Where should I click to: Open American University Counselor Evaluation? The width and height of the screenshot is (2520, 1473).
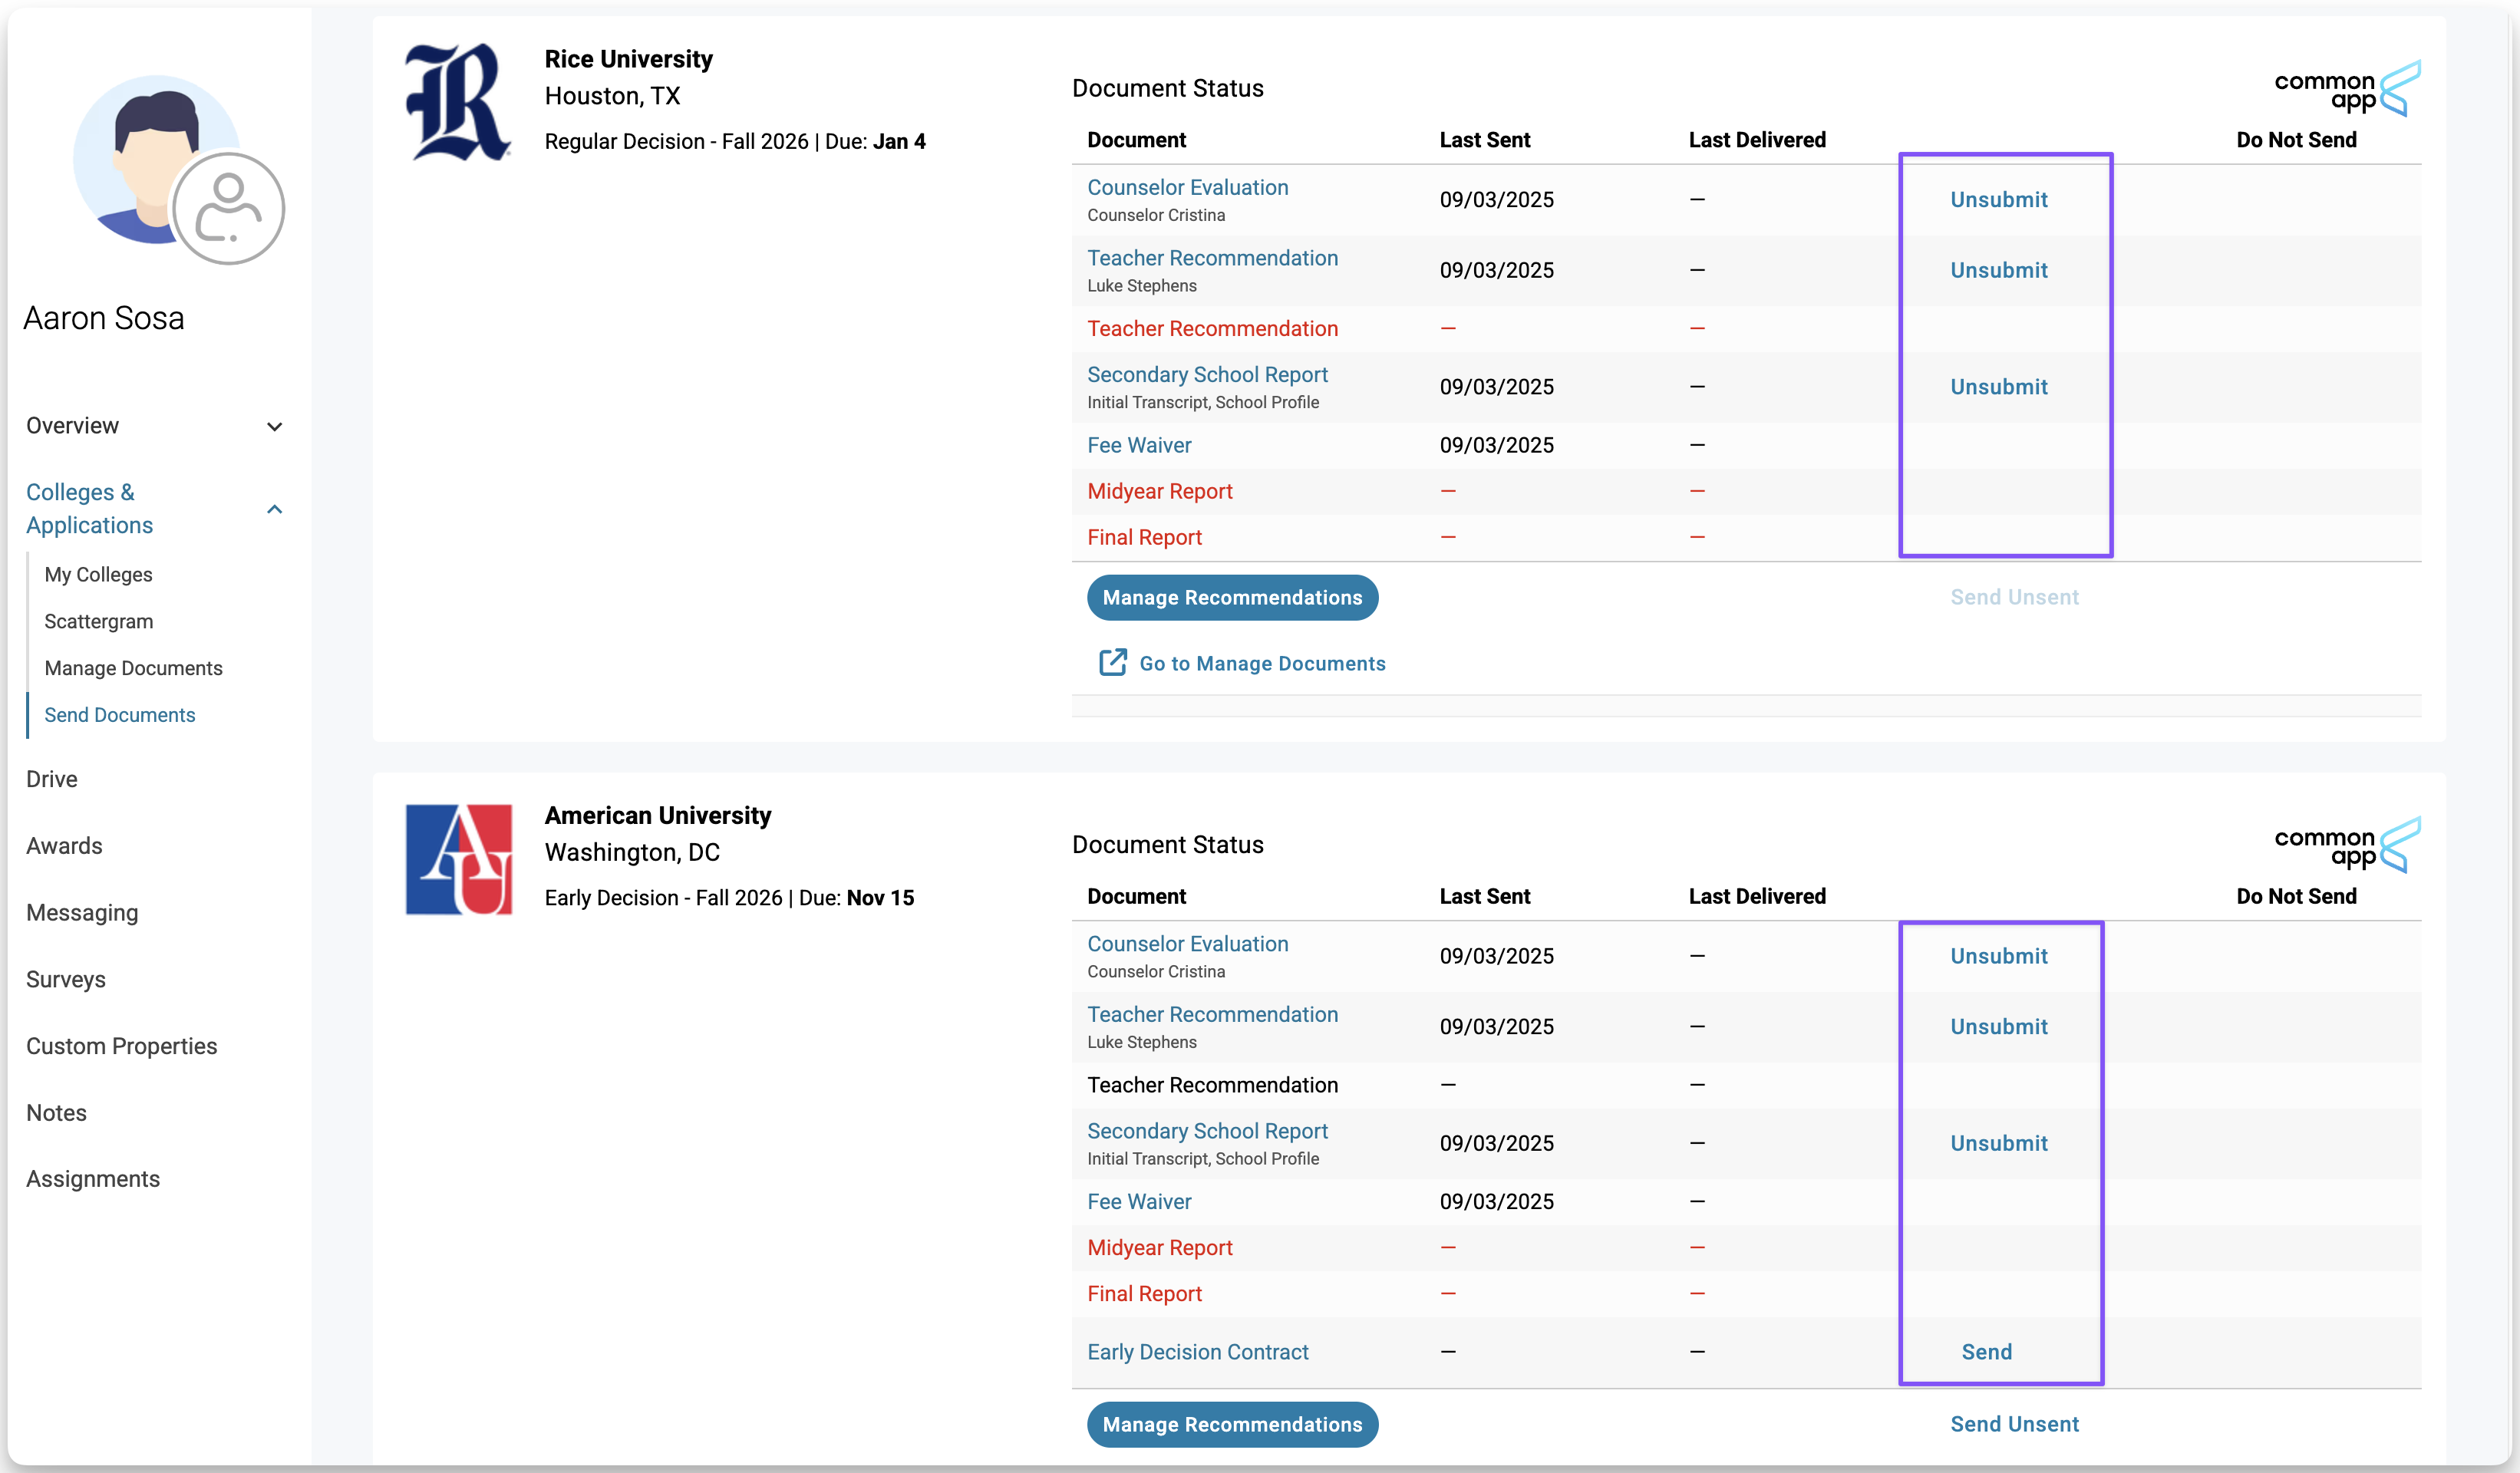1187,944
